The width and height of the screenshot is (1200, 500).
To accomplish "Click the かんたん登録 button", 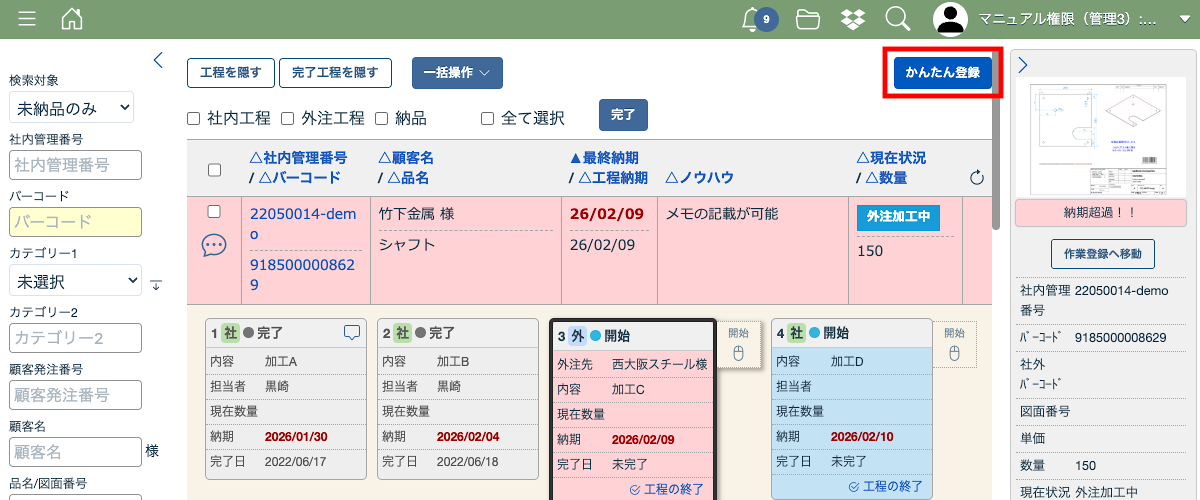I will pyautogui.click(x=942, y=73).
